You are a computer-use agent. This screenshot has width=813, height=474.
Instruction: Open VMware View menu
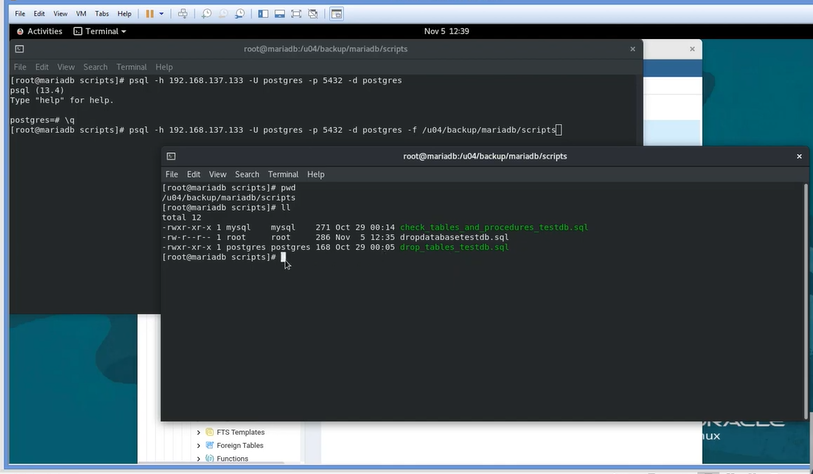point(60,14)
